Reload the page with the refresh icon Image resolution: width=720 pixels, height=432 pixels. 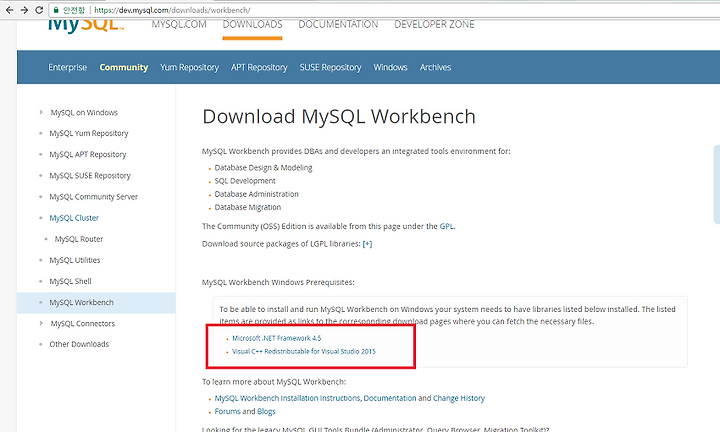click(39, 10)
